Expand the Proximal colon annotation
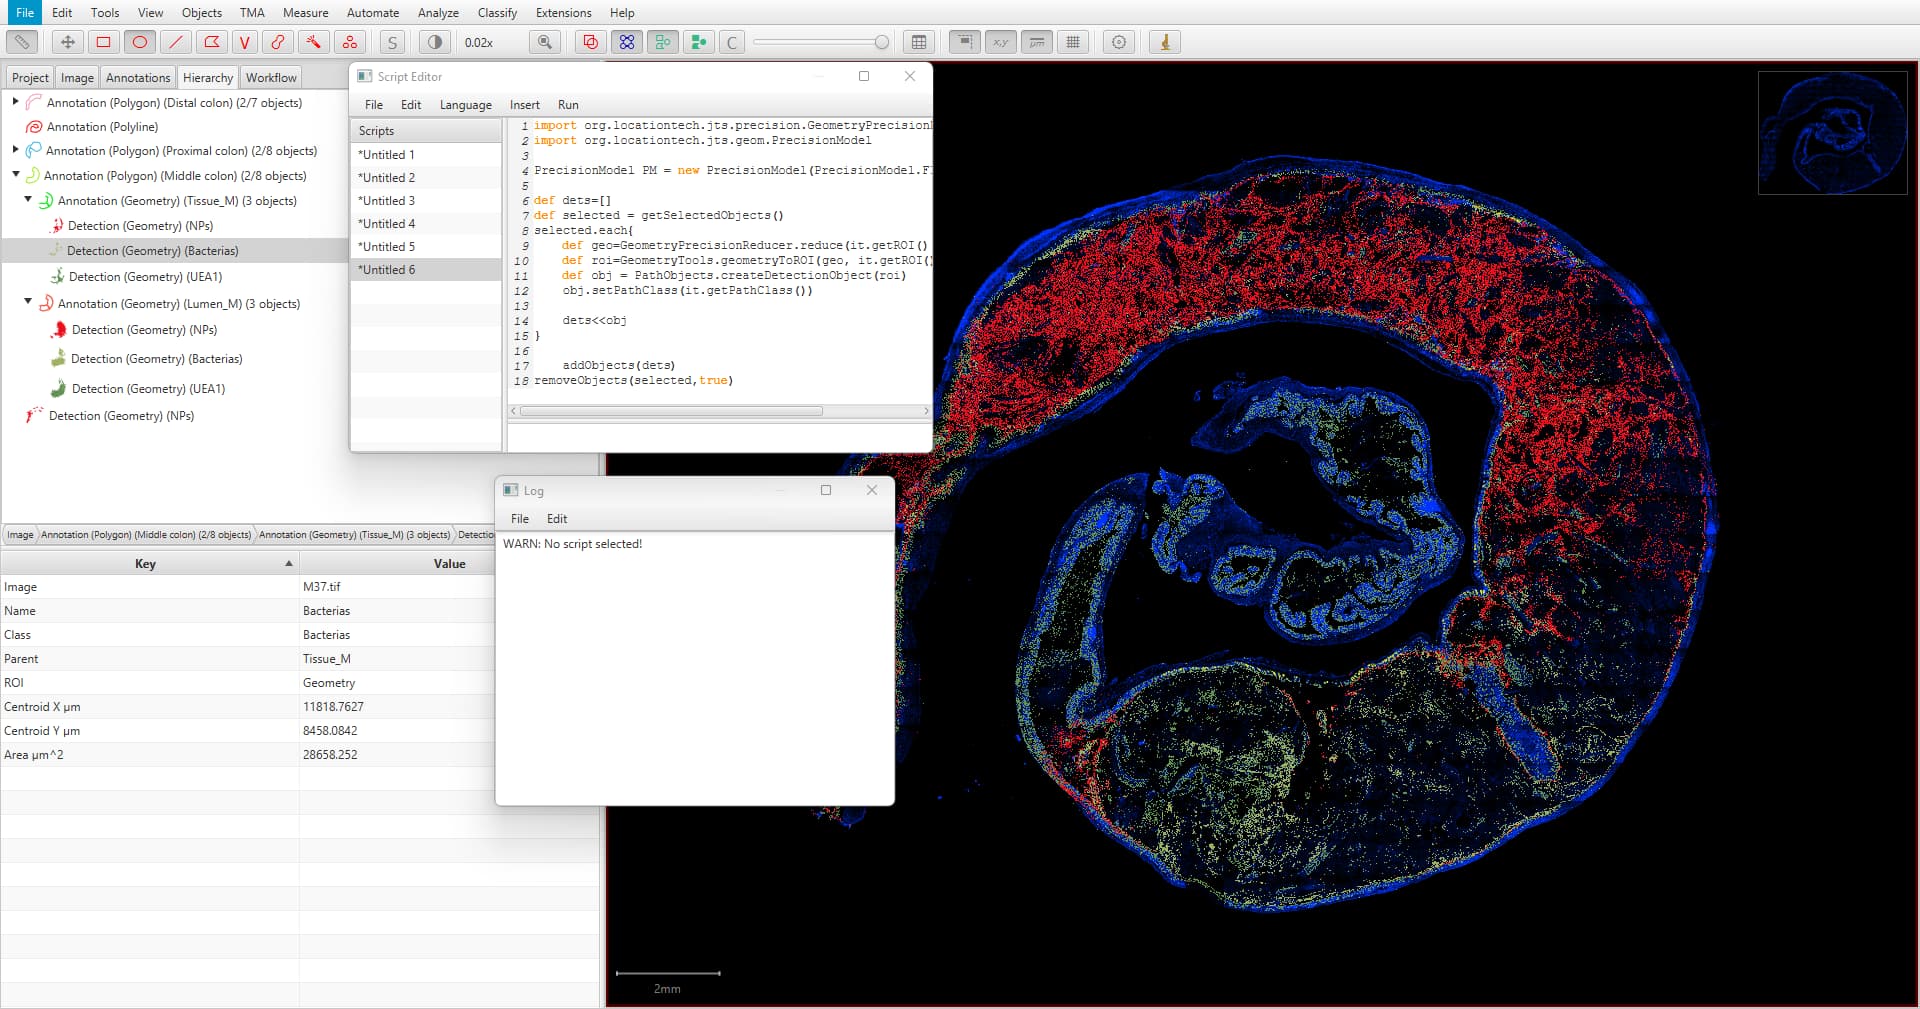1920x1009 pixels. (14, 150)
